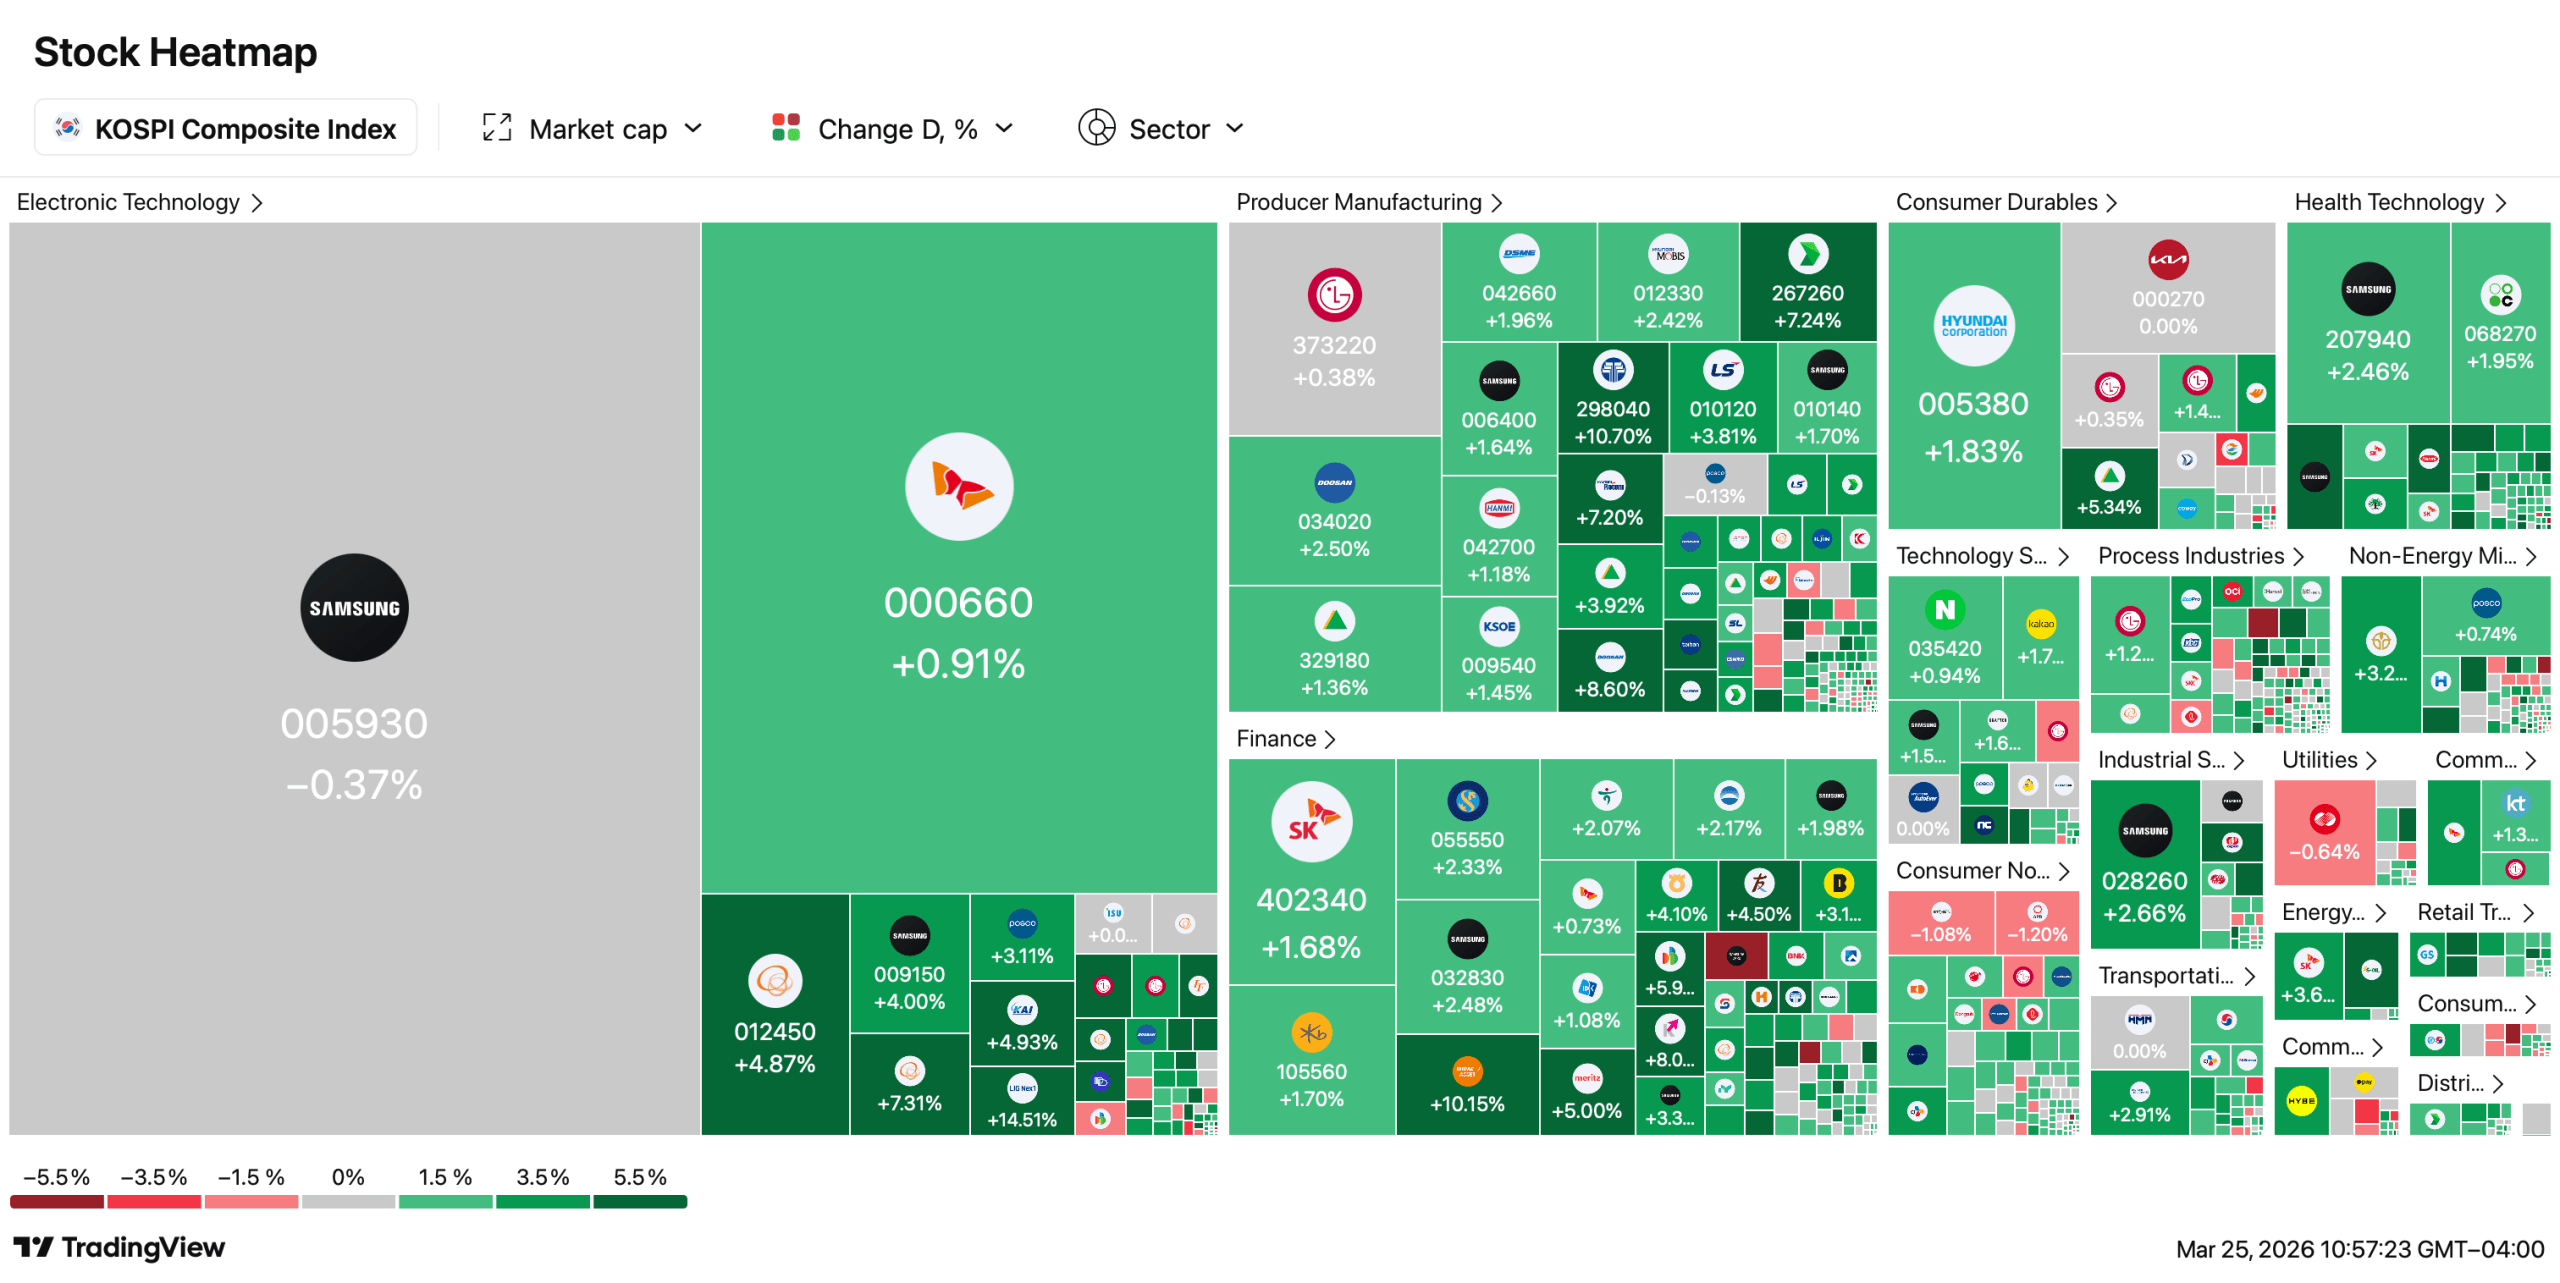2560x1283 pixels.
Task: Open the Change D, % color dropdown
Action: pyautogui.click(x=893, y=129)
